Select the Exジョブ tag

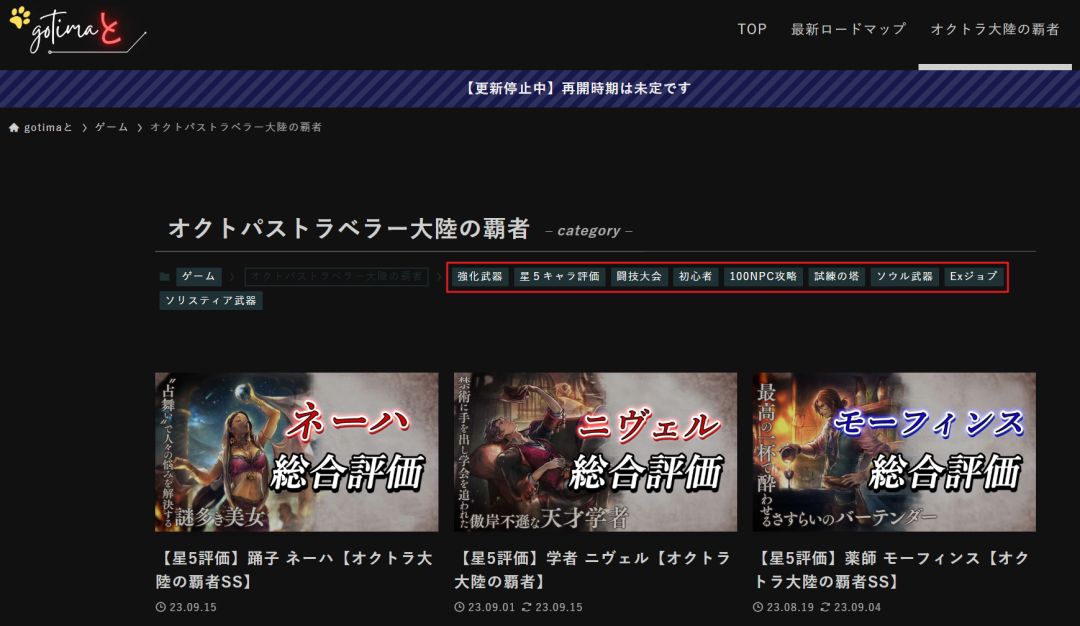click(x=973, y=276)
